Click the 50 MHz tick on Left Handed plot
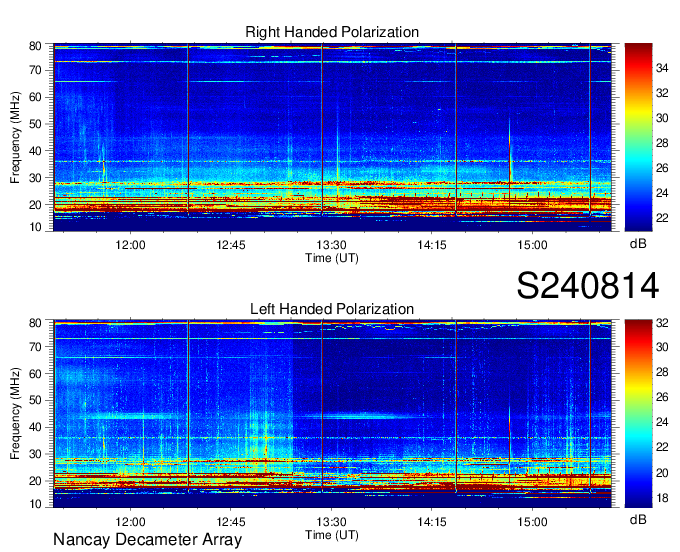 (35, 400)
